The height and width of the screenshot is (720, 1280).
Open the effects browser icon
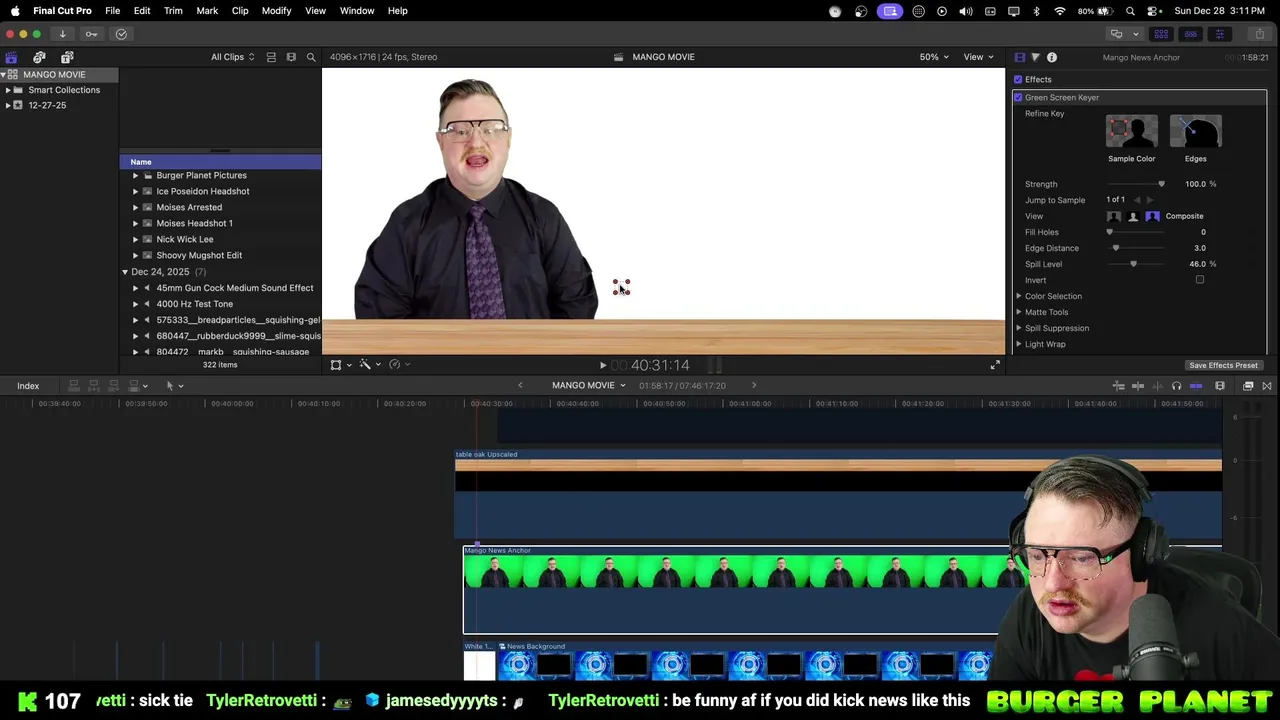click(x=1248, y=386)
